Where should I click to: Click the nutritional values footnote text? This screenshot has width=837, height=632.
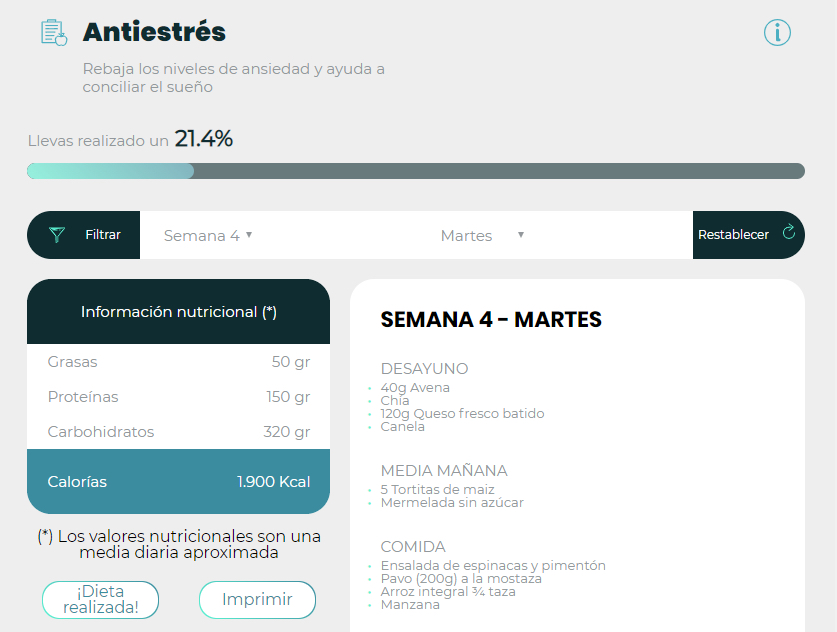tap(179, 544)
